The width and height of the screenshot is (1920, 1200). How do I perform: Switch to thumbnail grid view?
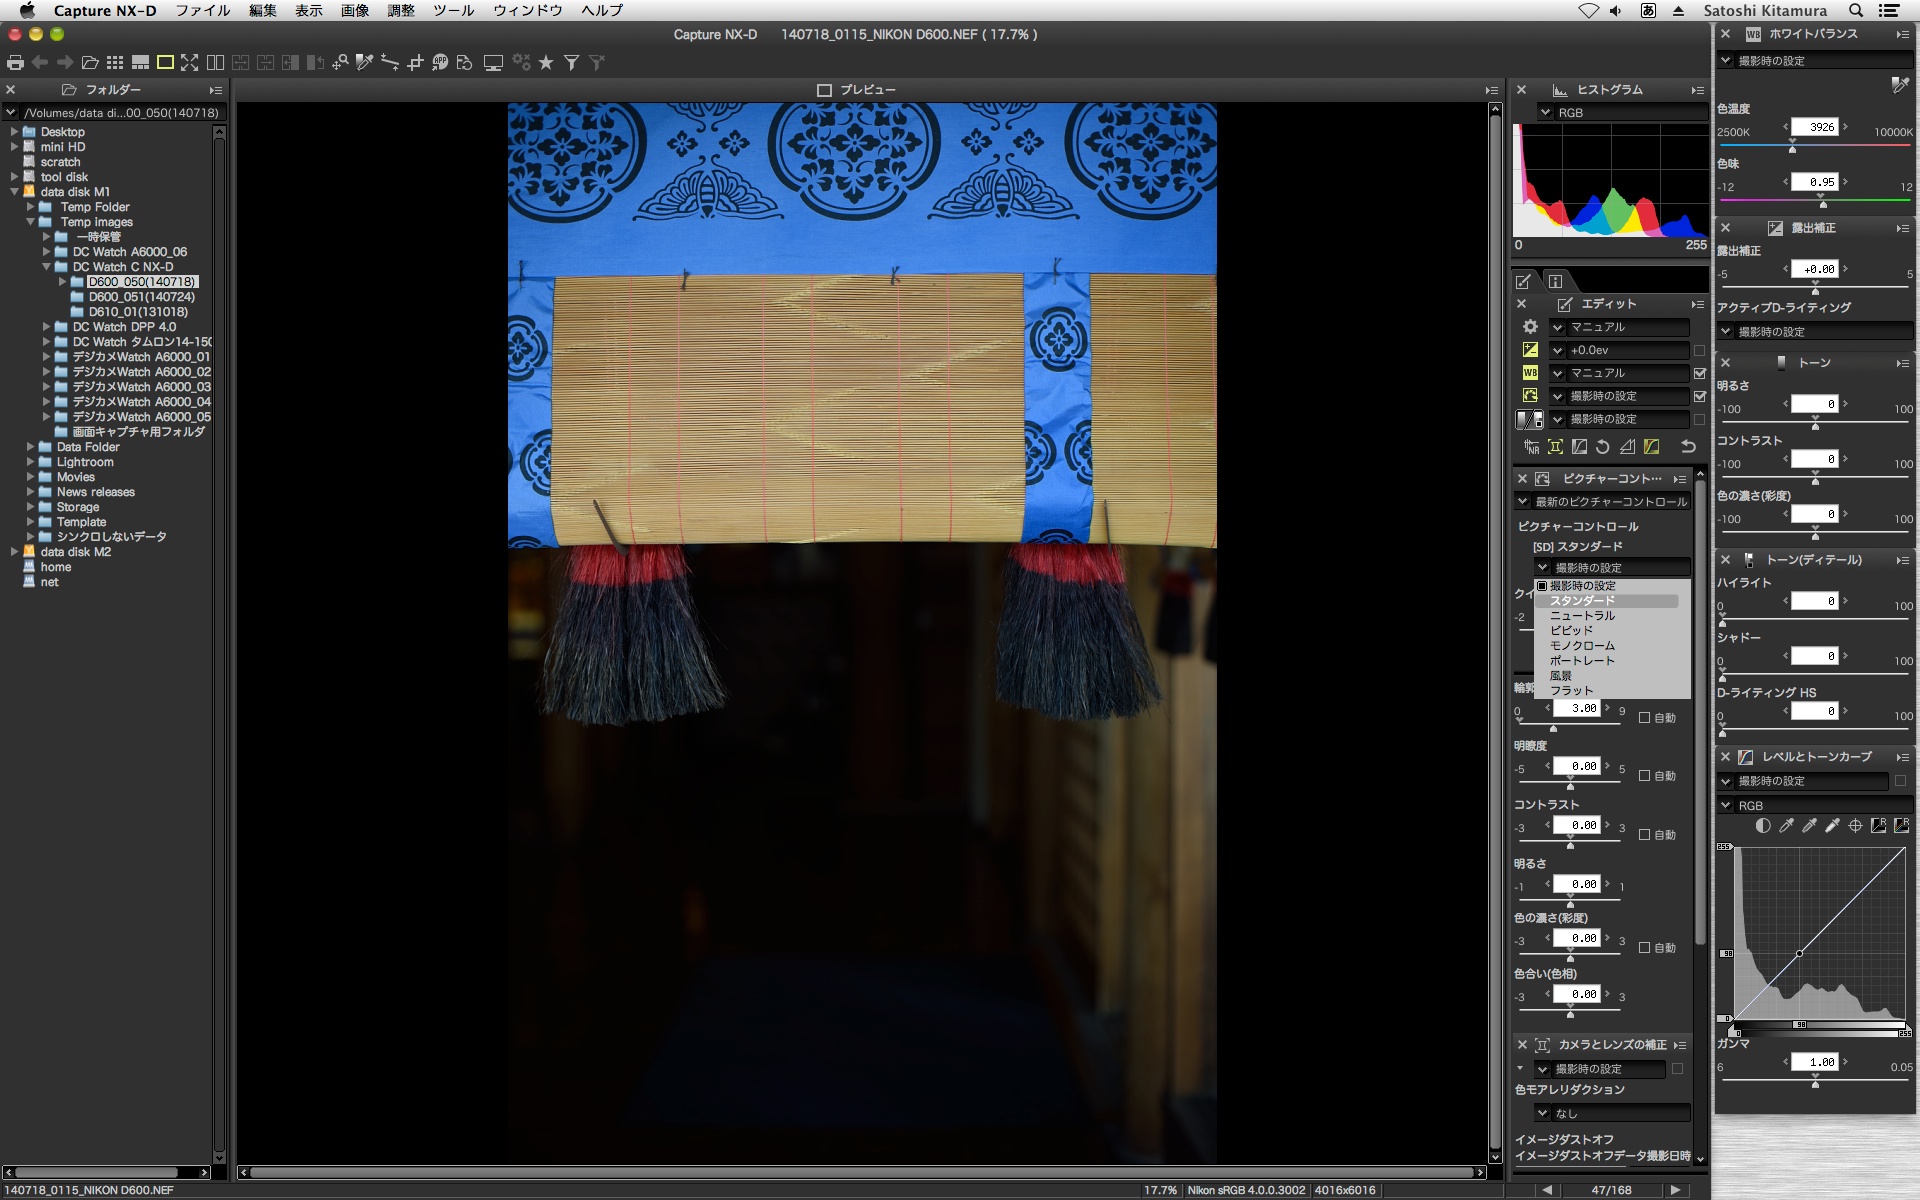[x=115, y=62]
